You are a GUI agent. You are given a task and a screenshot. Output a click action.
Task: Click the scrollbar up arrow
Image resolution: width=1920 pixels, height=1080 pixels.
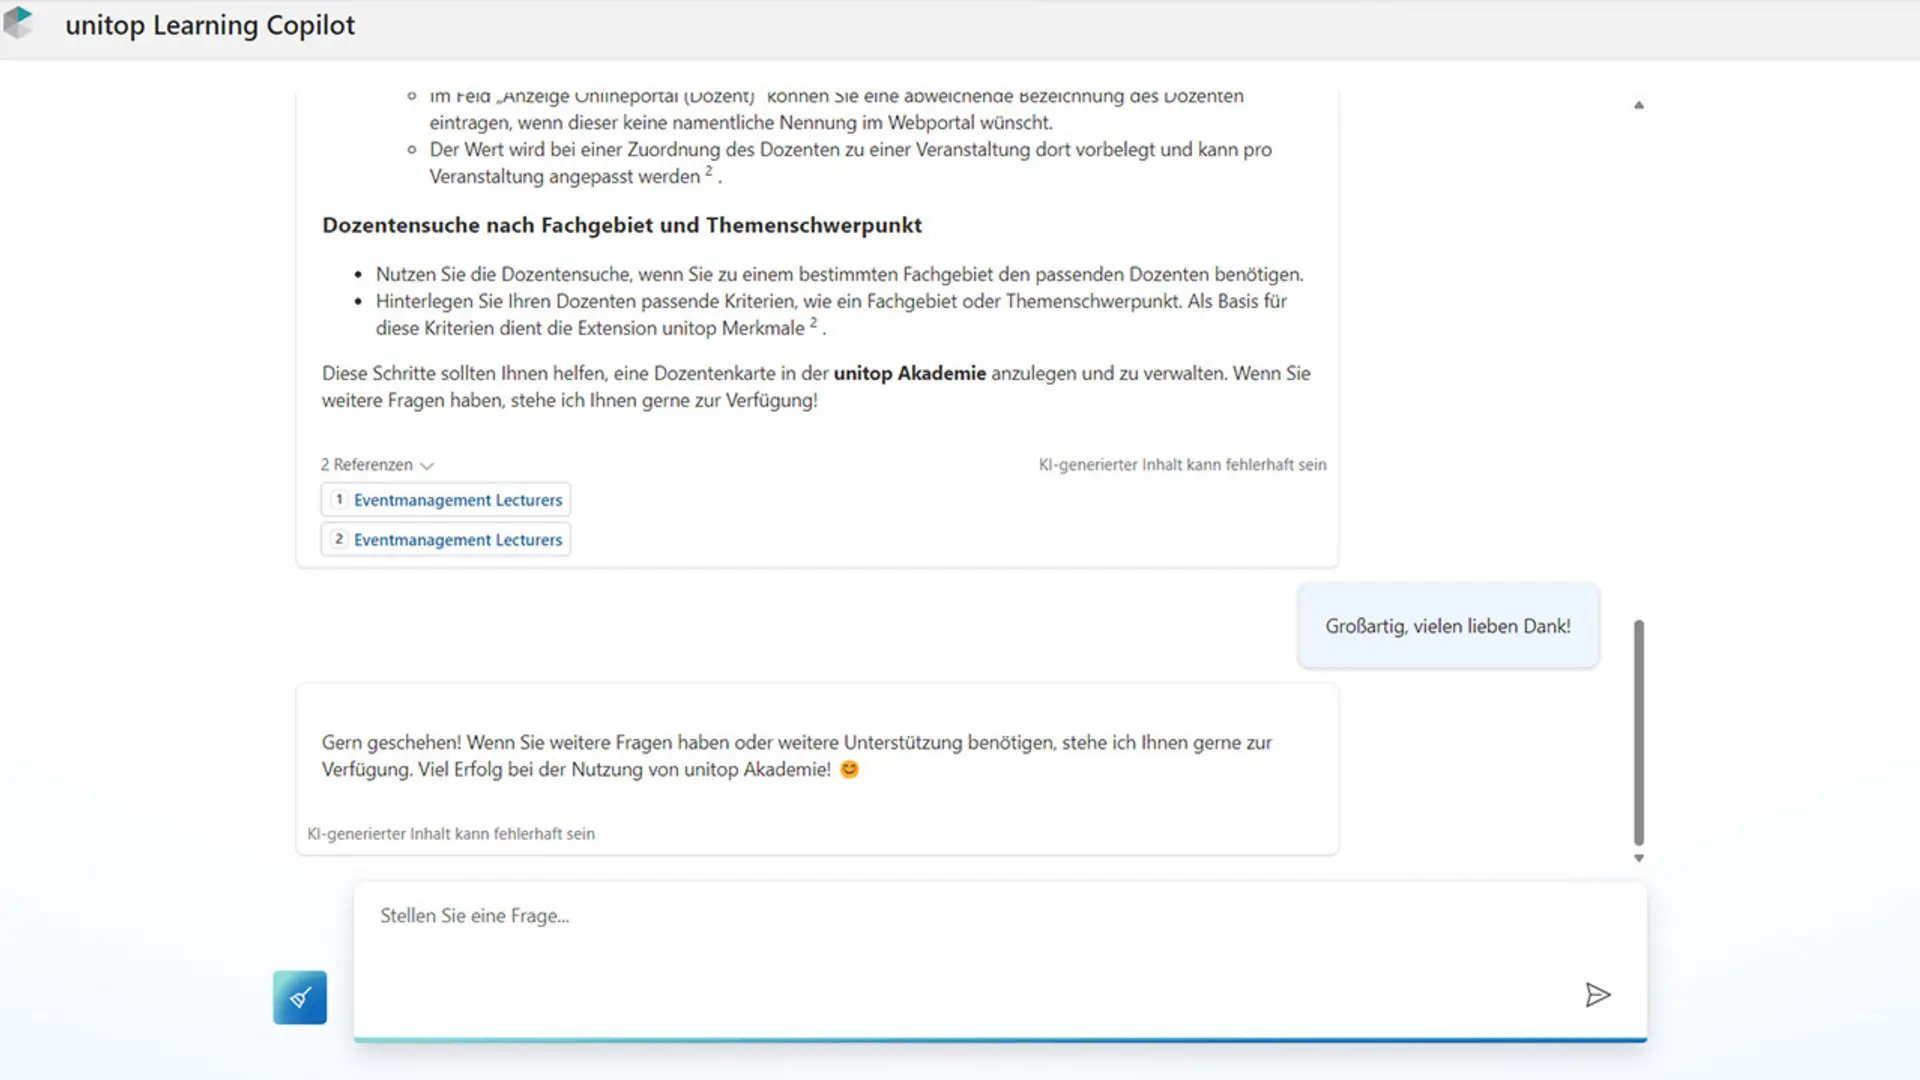tap(1639, 105)
